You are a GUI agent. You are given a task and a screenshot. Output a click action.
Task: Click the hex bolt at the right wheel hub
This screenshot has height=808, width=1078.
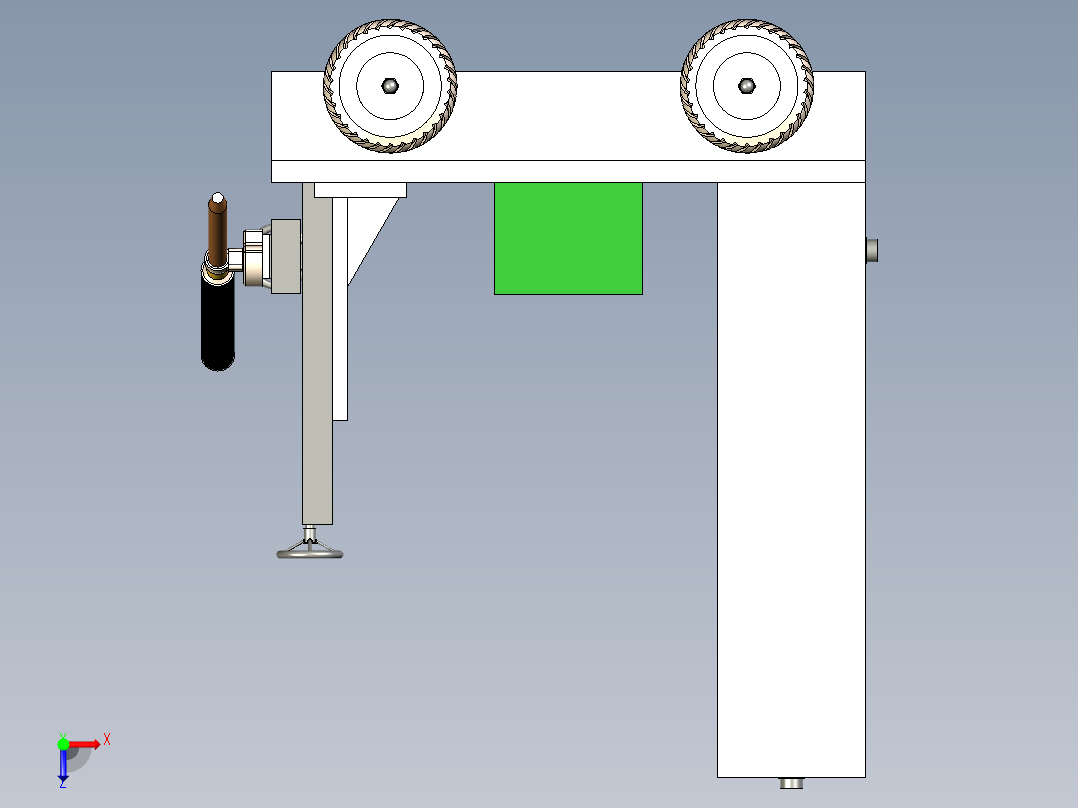(748, 87)
